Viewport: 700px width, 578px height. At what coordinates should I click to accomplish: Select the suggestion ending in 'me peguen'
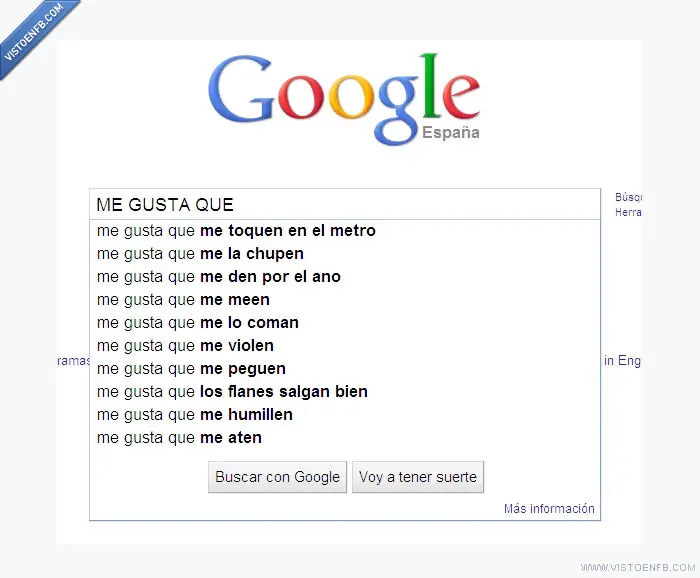tap(191, 369)
